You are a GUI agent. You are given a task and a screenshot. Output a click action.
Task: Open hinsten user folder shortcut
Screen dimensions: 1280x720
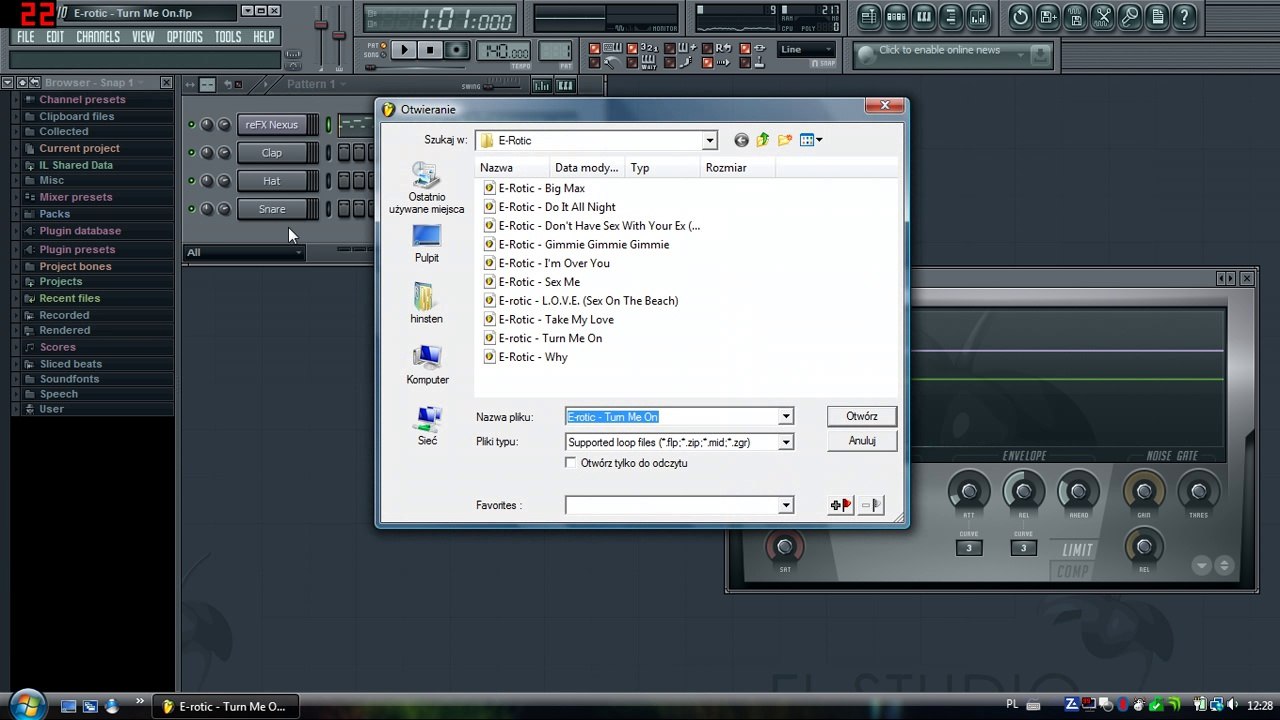click(x=426, y=303)
